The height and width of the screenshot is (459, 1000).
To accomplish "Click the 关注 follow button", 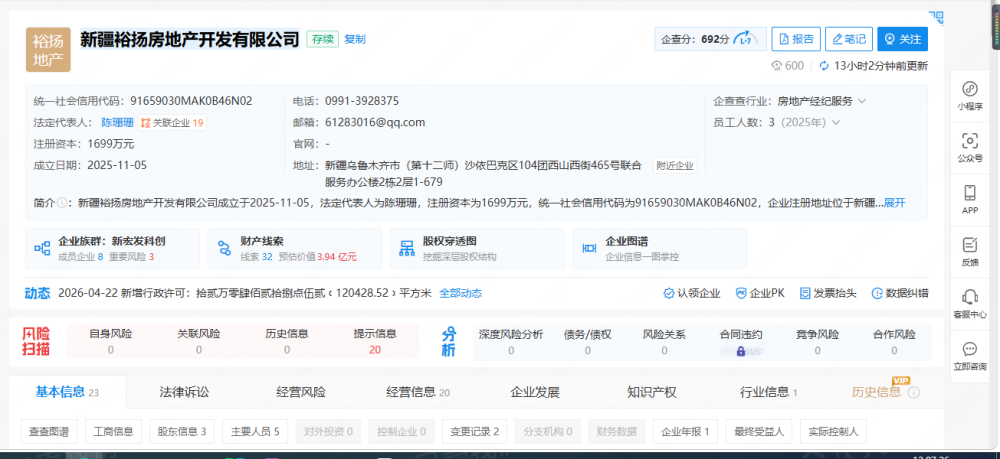I will 902,39.
